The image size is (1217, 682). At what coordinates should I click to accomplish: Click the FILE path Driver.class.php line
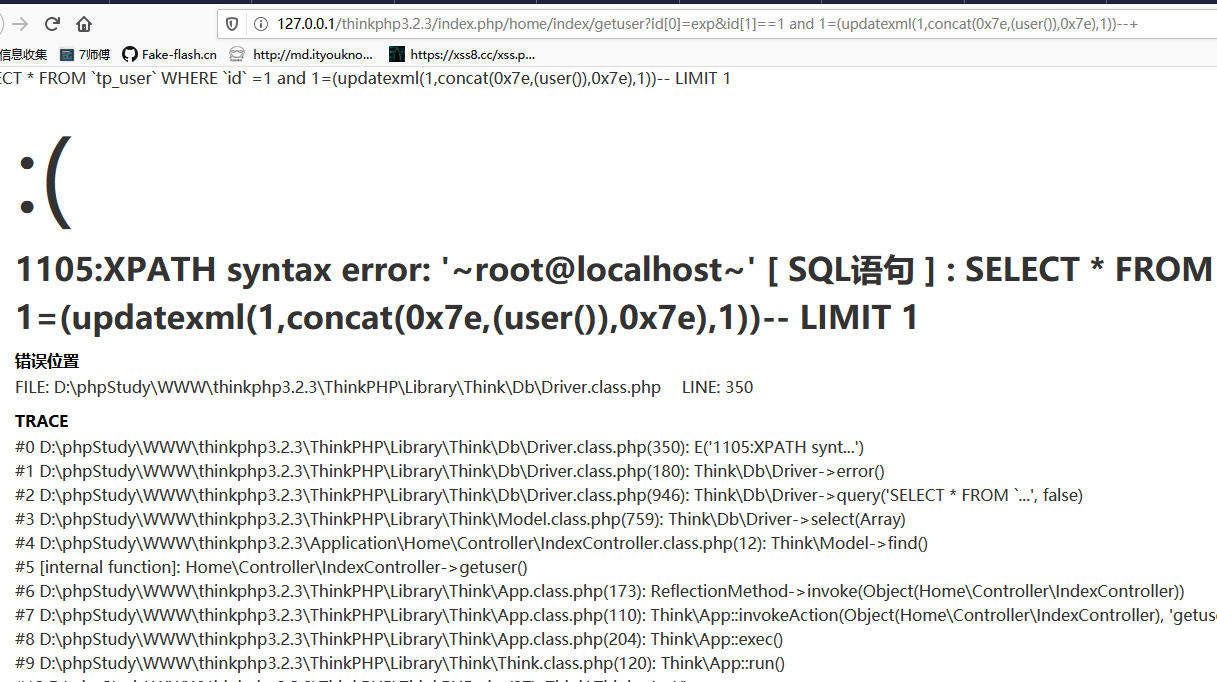click(x=338, y=387)
